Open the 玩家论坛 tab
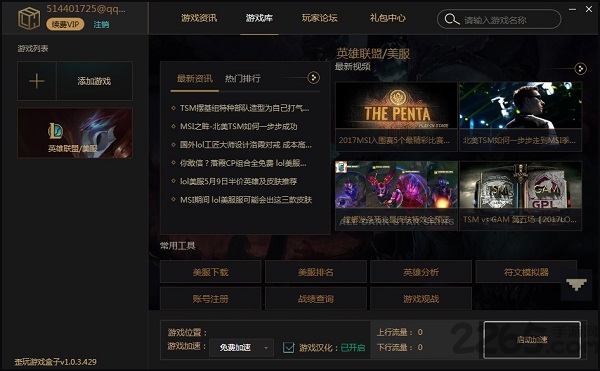 pyautogui.click(x=320, y=18)
